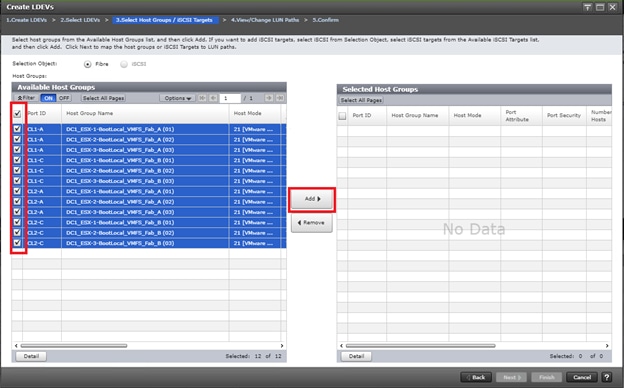Uncheck row CL2-A DC1_ESX-3-BootLocal_VMFS_Fab_A (03)
This screenshot has width=624, height=388.
(x=17, y=212)
